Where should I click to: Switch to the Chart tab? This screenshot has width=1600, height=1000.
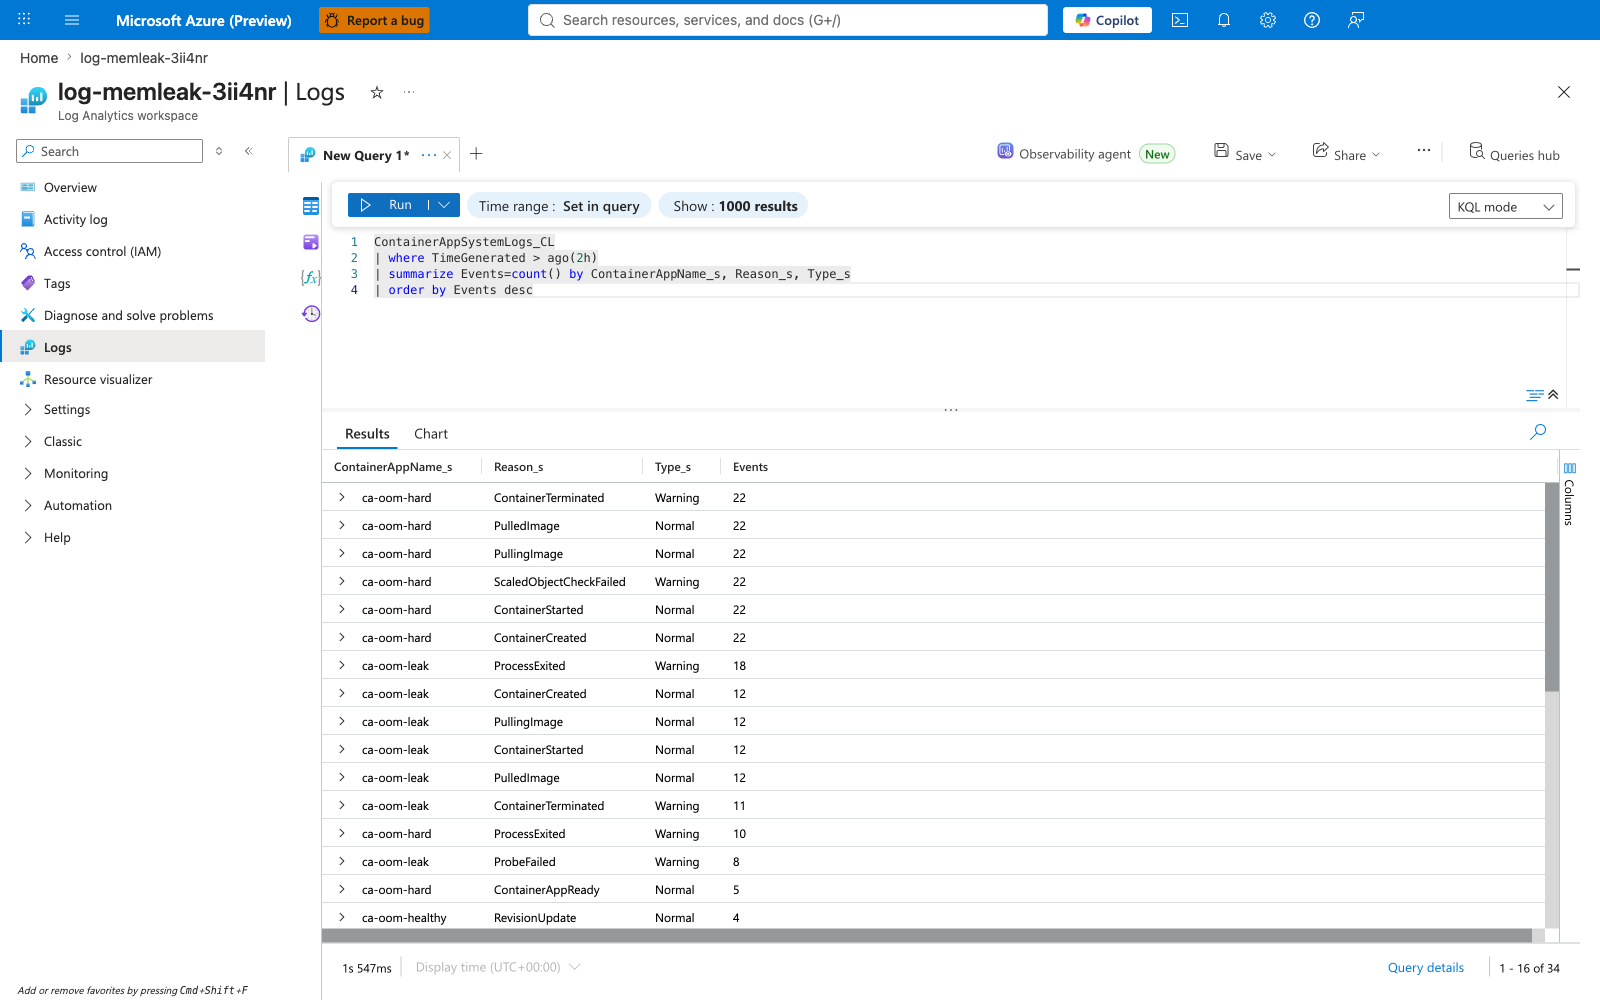pyautogui.click(x=431, y=434)
